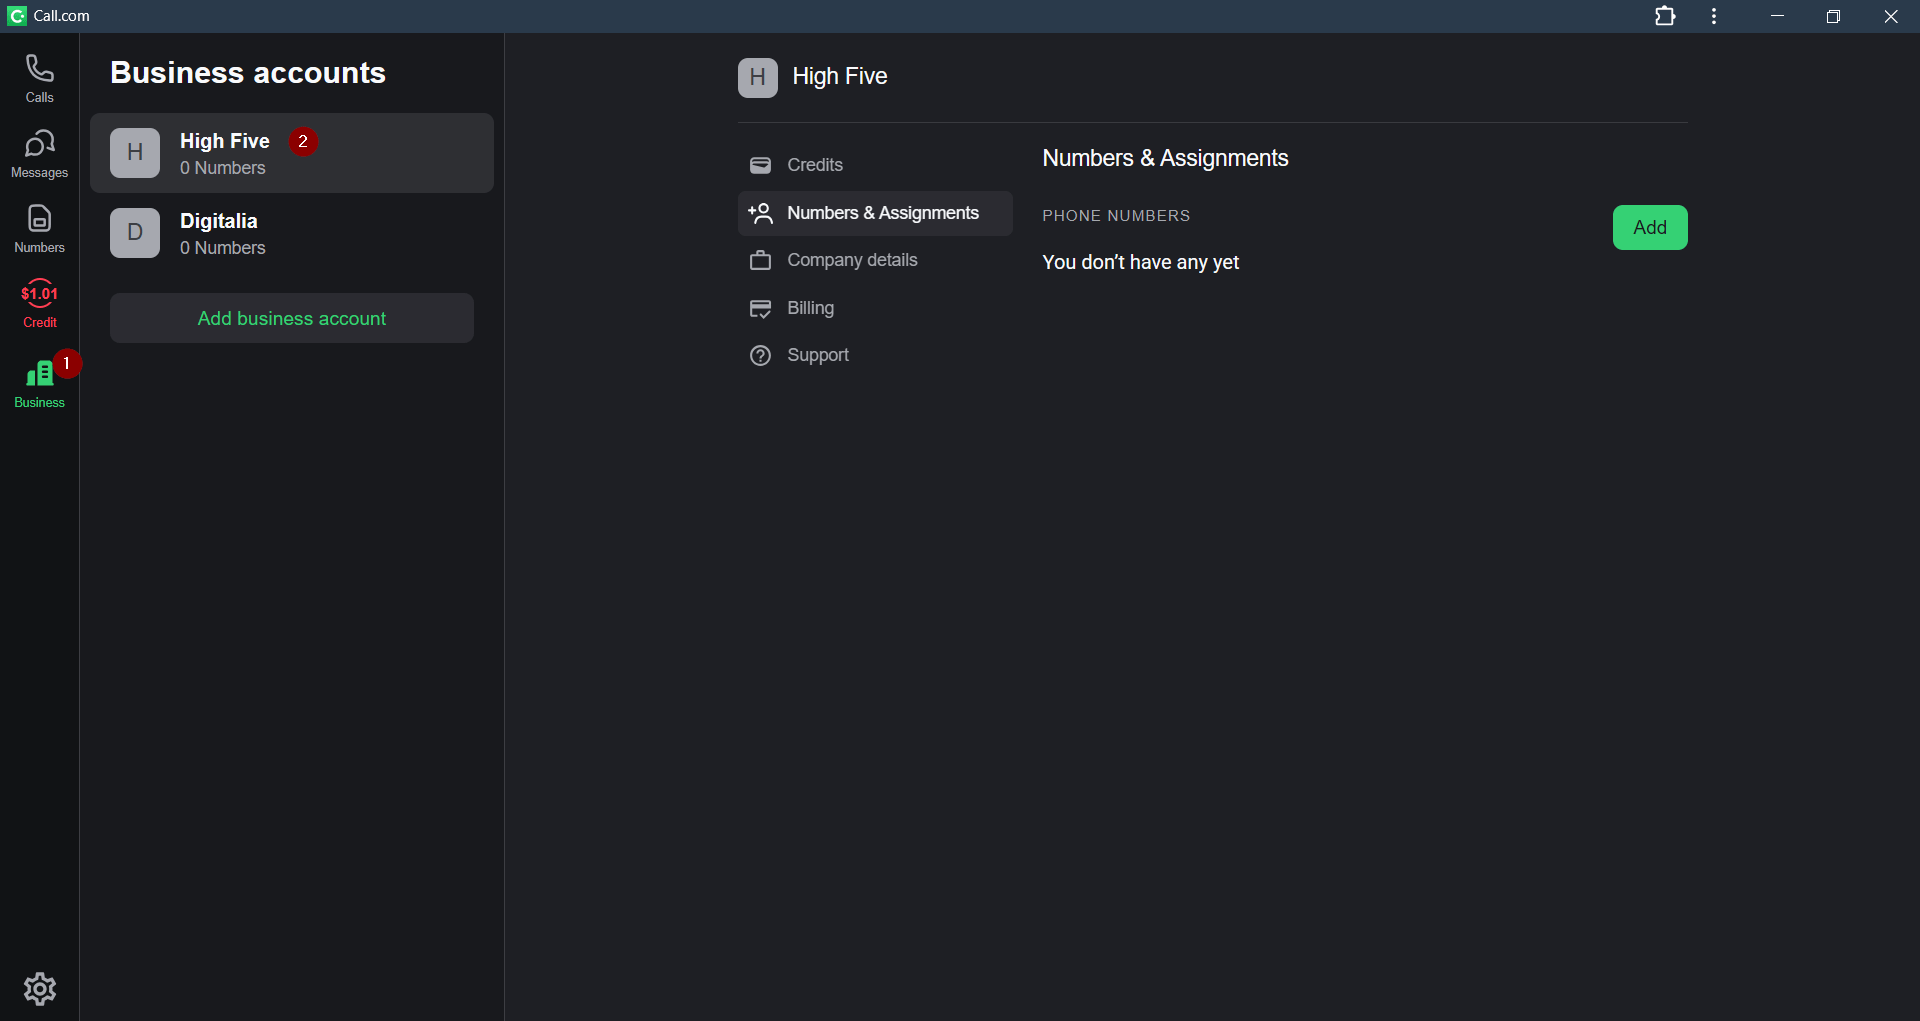This screenshot has width=1920, height=1021.
Task: Click the High Five header avatar
Action: pyautogui.click(x=757, y=77)
